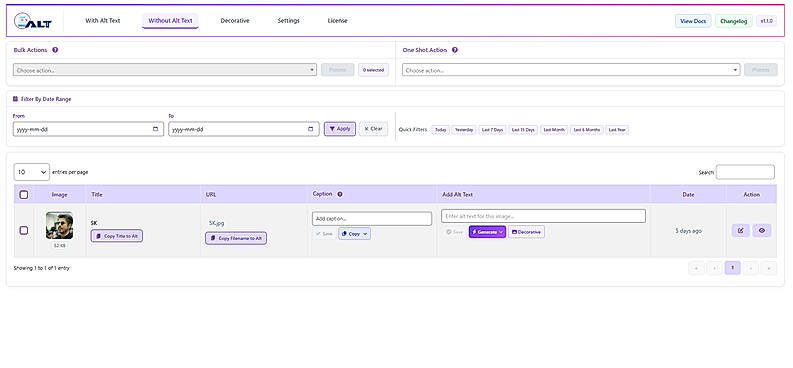Screen dimensions: 793x368
Task: Select the Last Year quick filter
Action: point(617,130)
